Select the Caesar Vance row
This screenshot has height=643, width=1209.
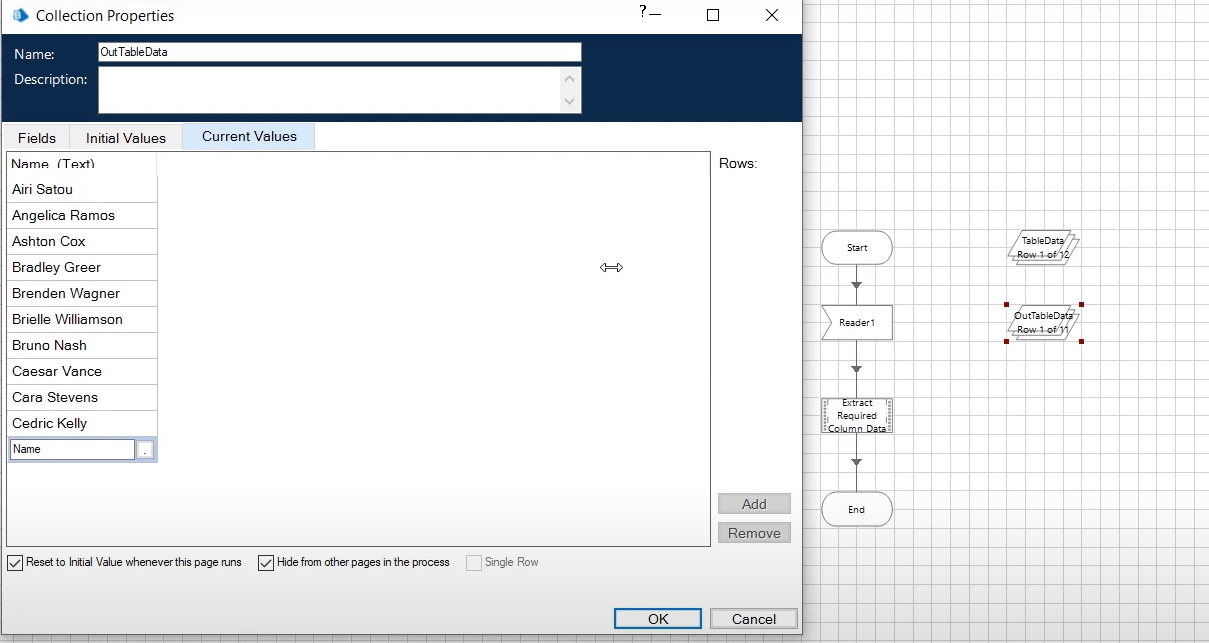tap(82, 371)
